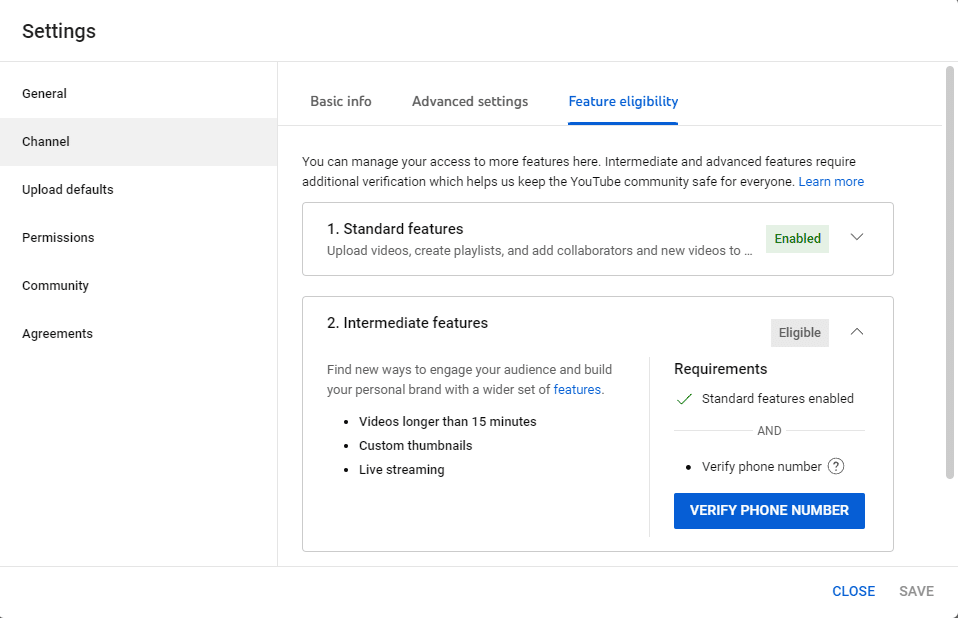Screen dimensions: 958x618
Task: Click the 'Videos longer than 15 minutes' item
Action: pyautogui.click(x=448, y=422)
